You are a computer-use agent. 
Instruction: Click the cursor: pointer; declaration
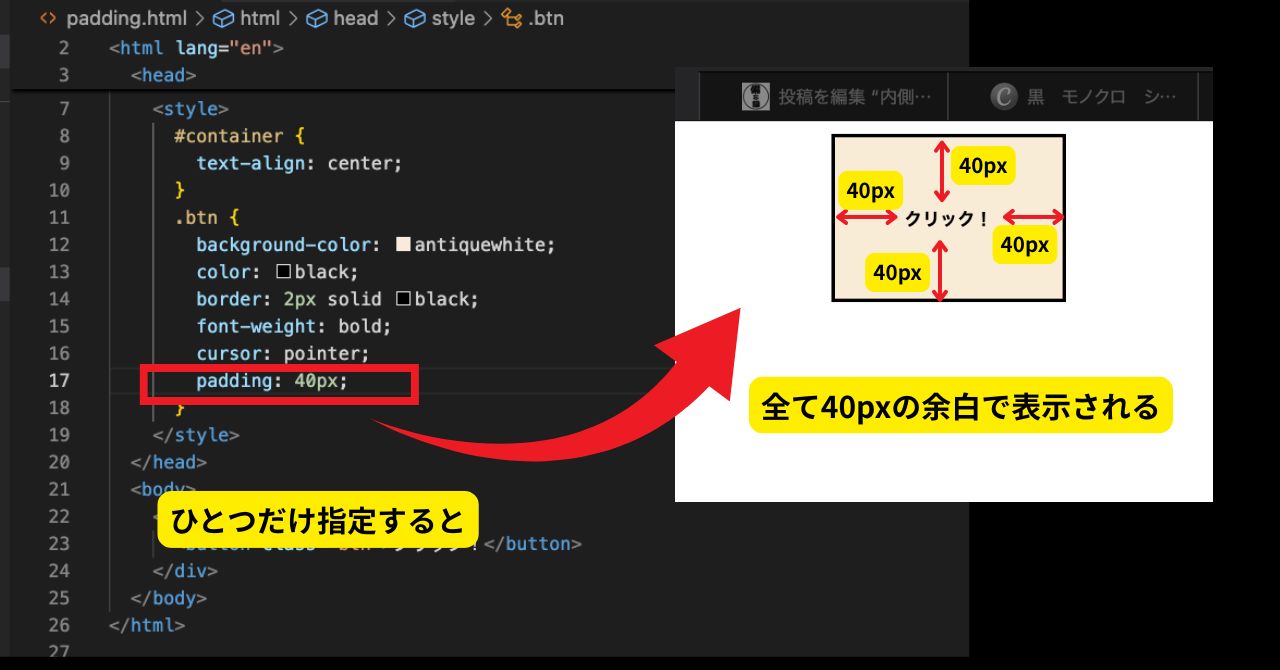coord(283,353)
